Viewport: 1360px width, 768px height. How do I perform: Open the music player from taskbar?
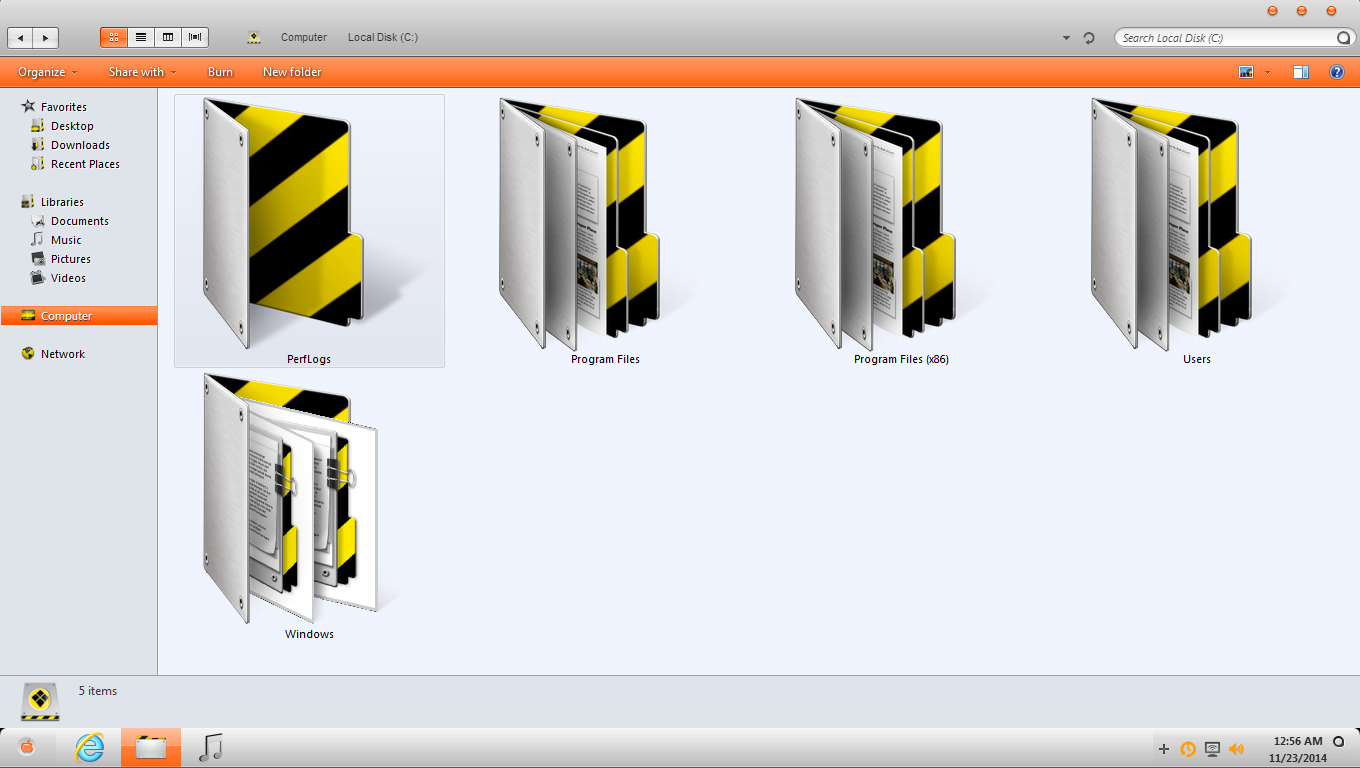pos(210,747)
